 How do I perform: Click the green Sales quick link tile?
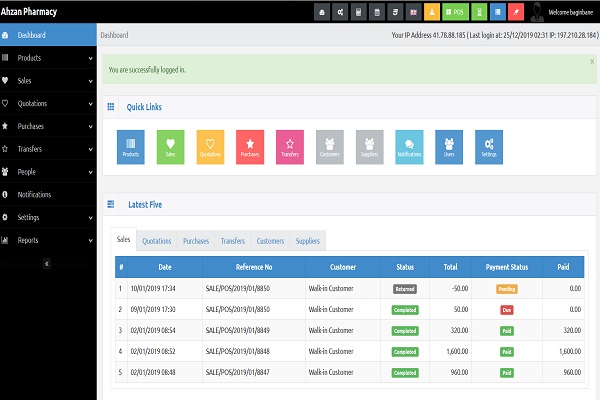(x=170, y=147)
